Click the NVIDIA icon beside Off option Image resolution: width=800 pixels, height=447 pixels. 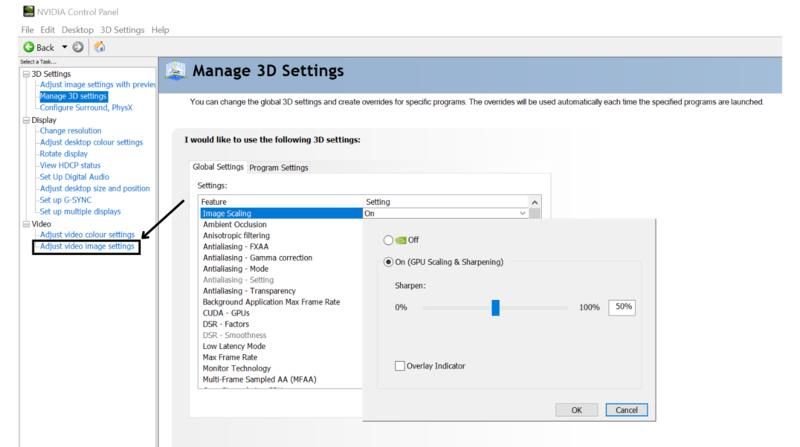click(x=401, y=240)
